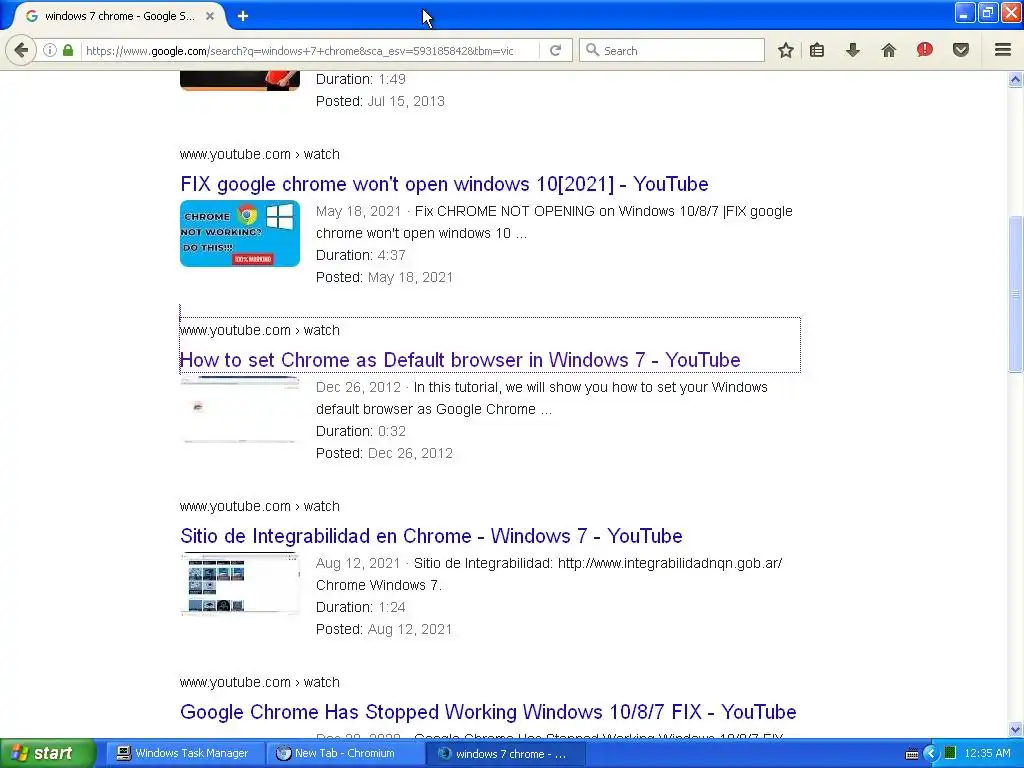
Task: Switch to New Tab - Chromium taskbar item
Action: click(344, 754)
